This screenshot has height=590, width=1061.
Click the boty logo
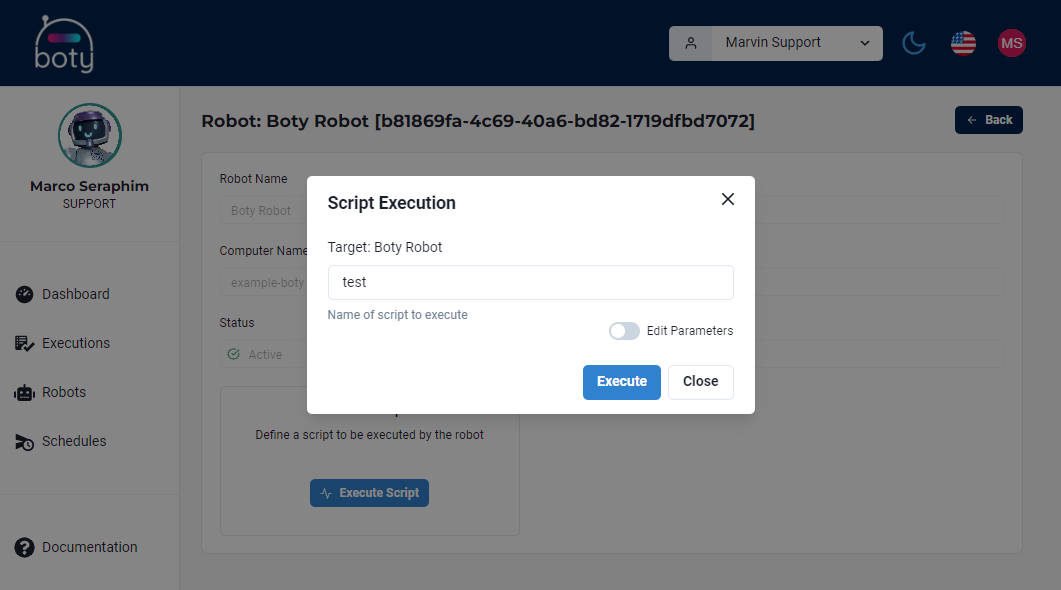point(63,43)
